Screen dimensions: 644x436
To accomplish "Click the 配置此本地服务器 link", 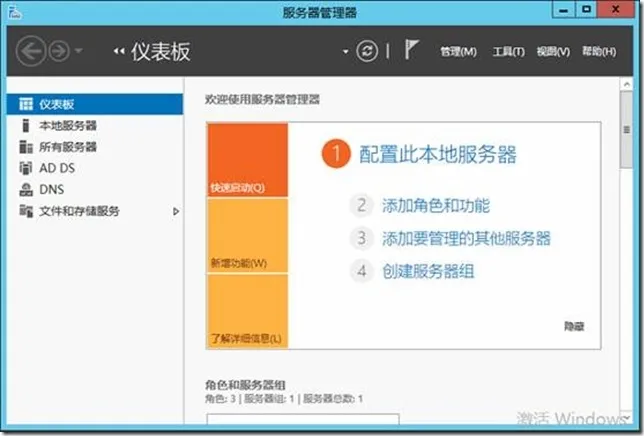I will tap(437, 155).
